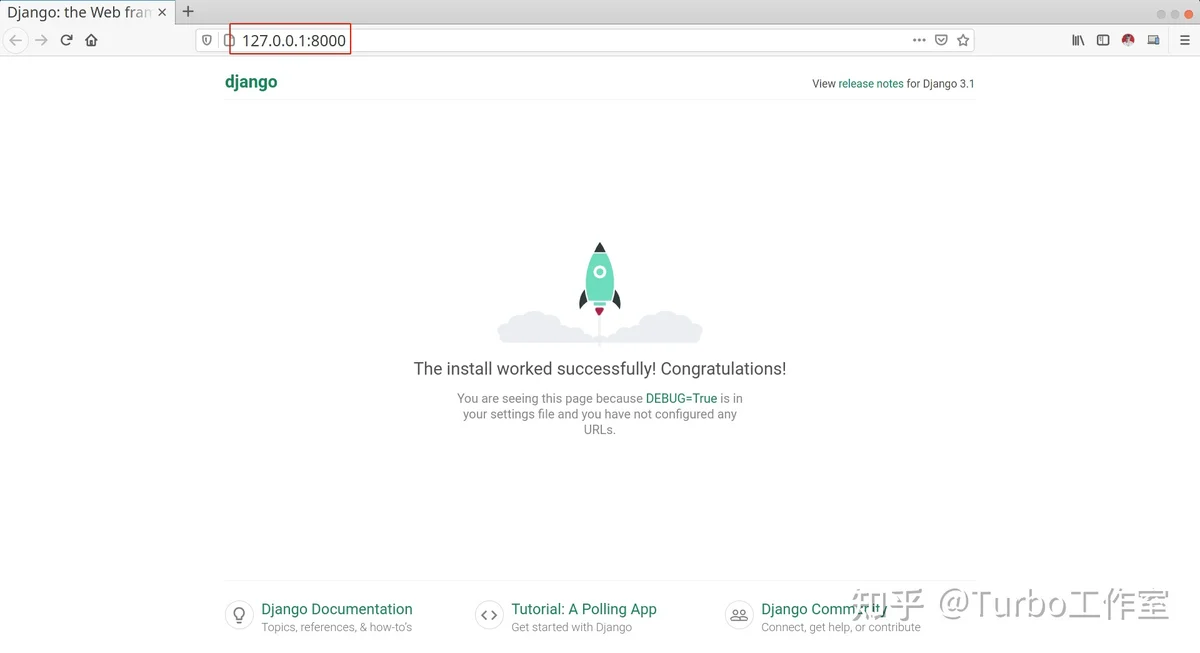Click the Firefox account avatar icon
This screenshot has height=653, width=1200.
1128,40
